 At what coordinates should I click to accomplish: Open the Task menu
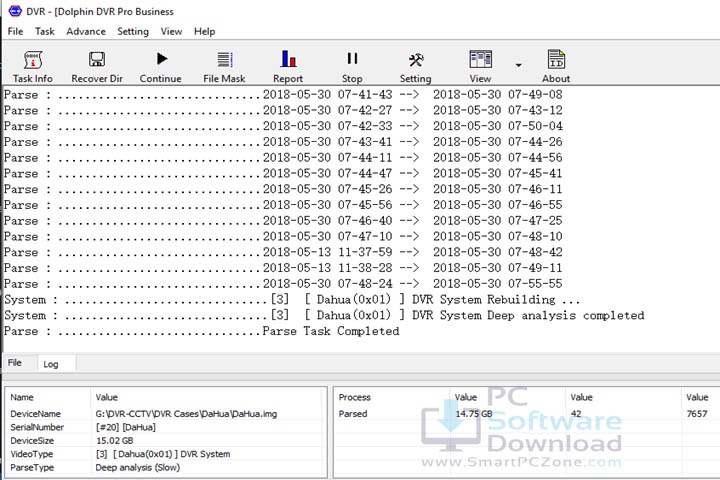click(x=45, y=31)
